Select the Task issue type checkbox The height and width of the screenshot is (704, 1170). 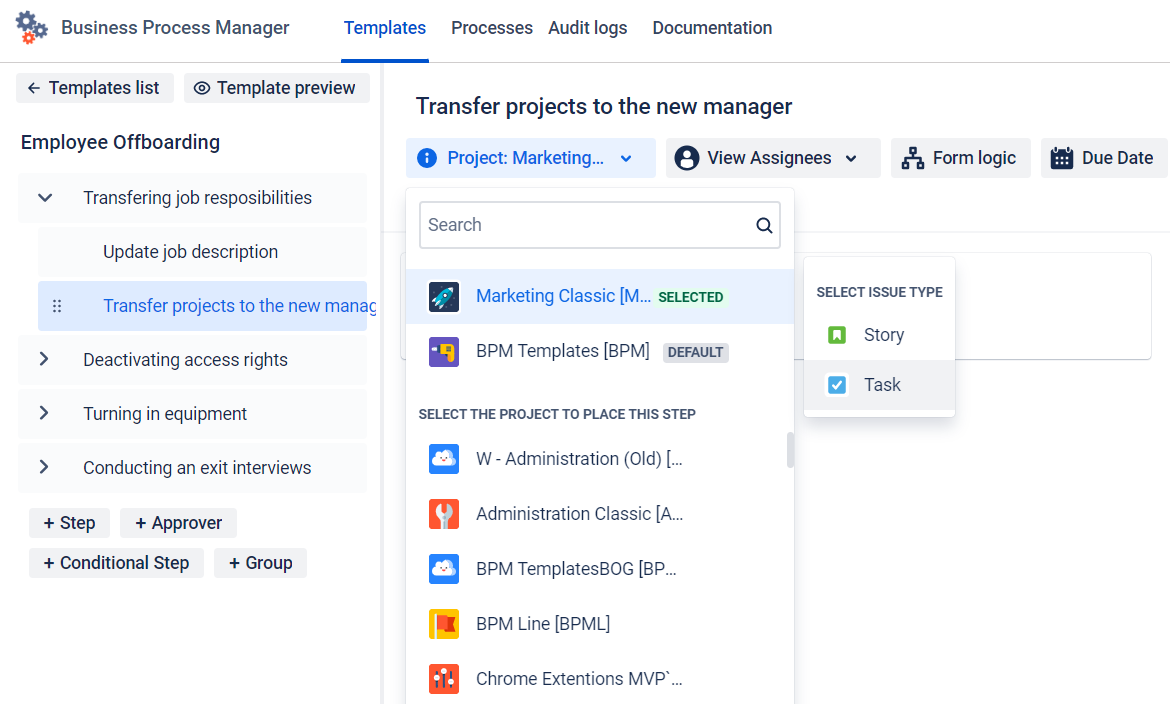(837, 385)
